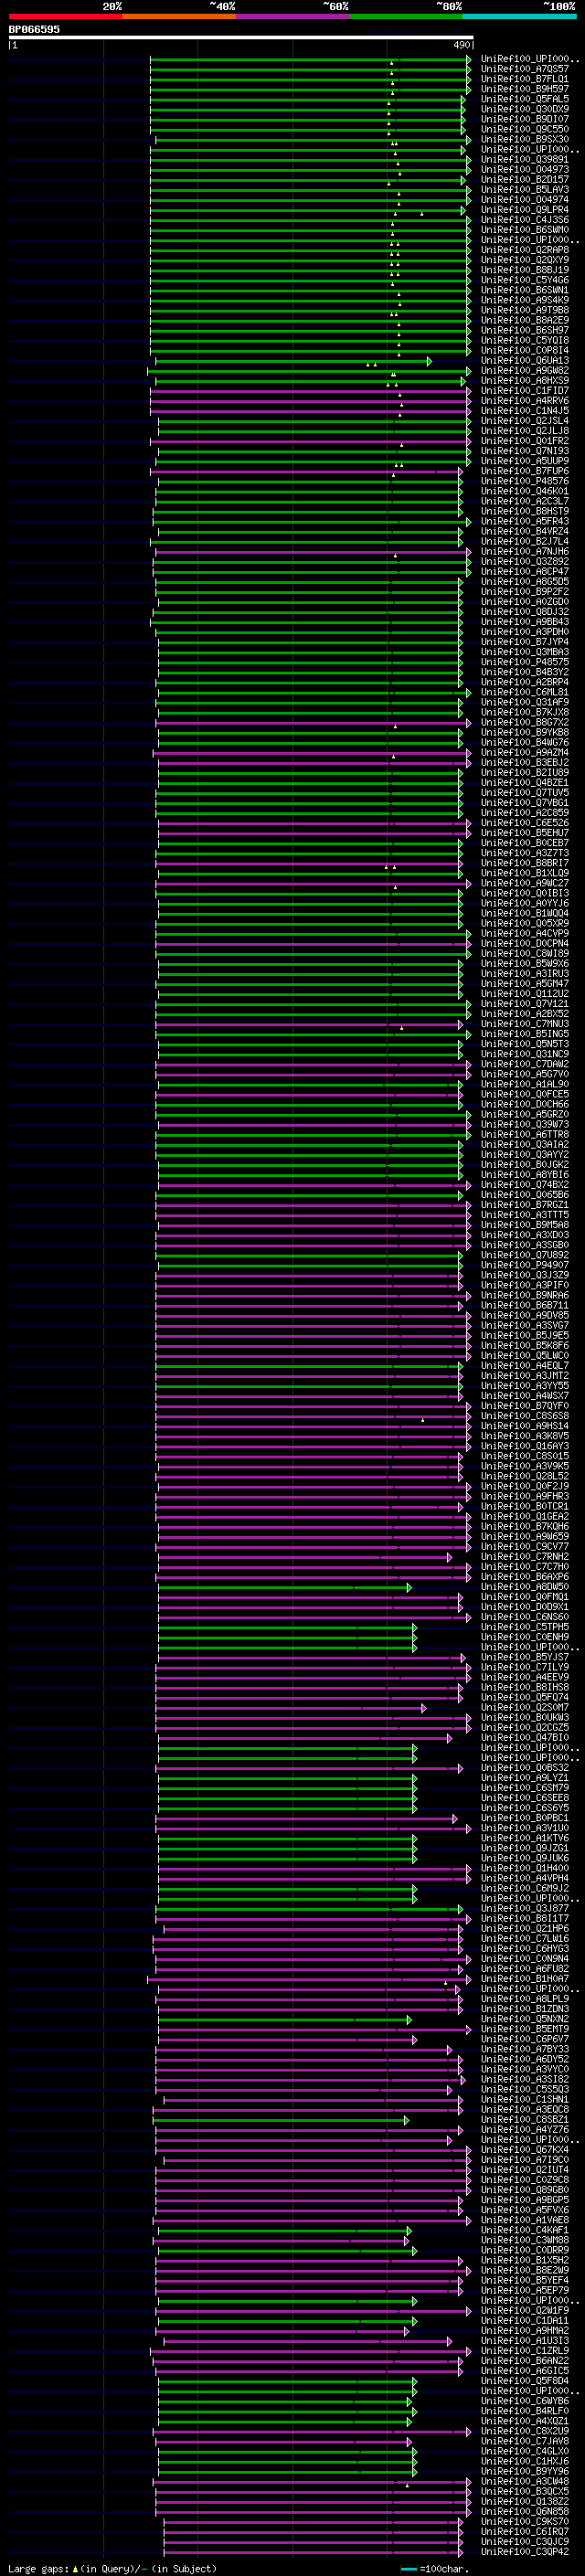Click hit label UniRef100_C3QP42
The image size is (585, 2576).
tap(525, 2552)
